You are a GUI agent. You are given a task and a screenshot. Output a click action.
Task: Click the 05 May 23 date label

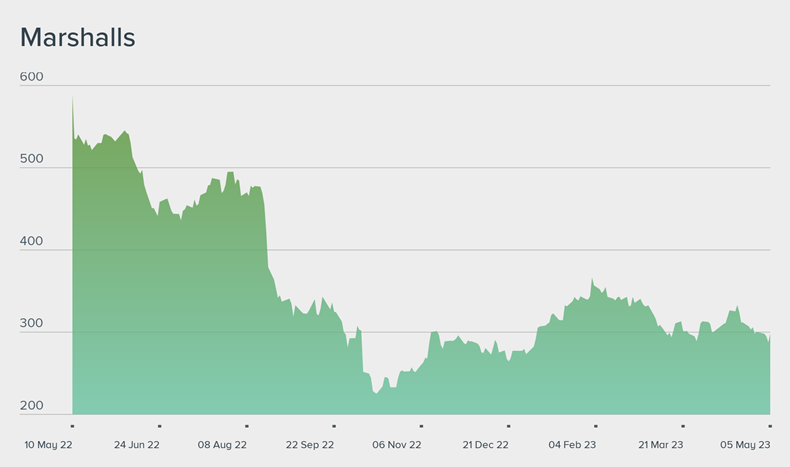745,444
